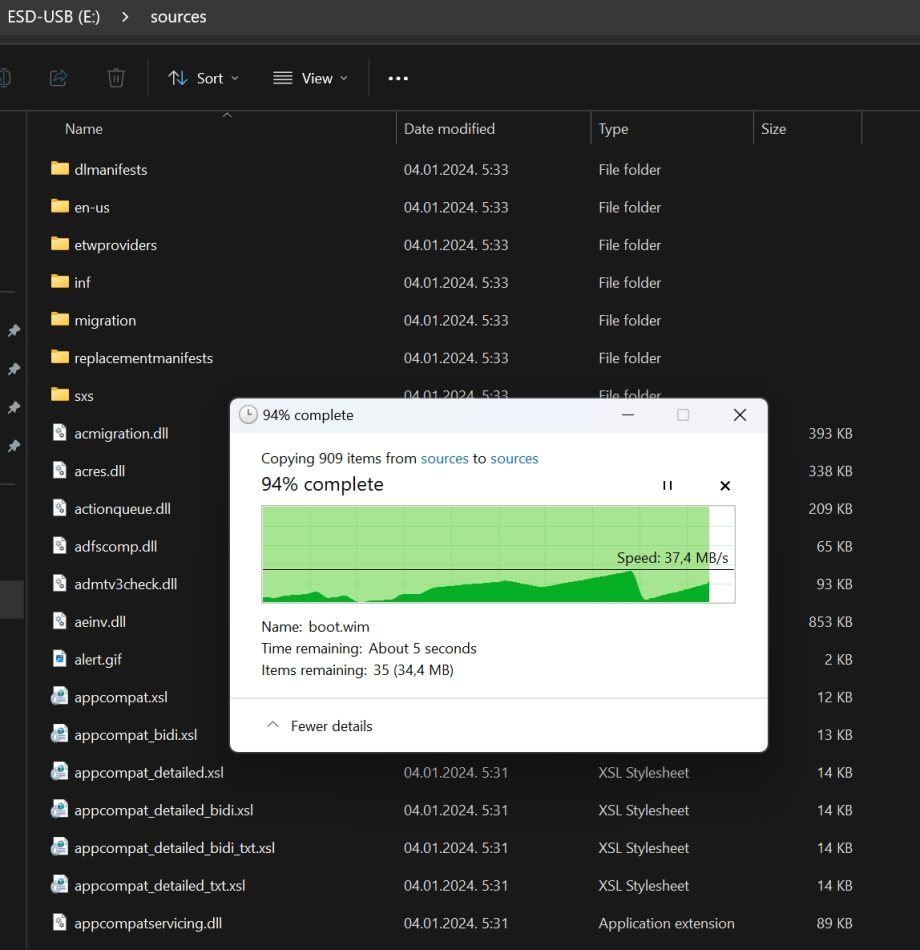This screenshot has height=950, width=920.
Task: Cancel the copy with the X button
Action: click(725, 485)
